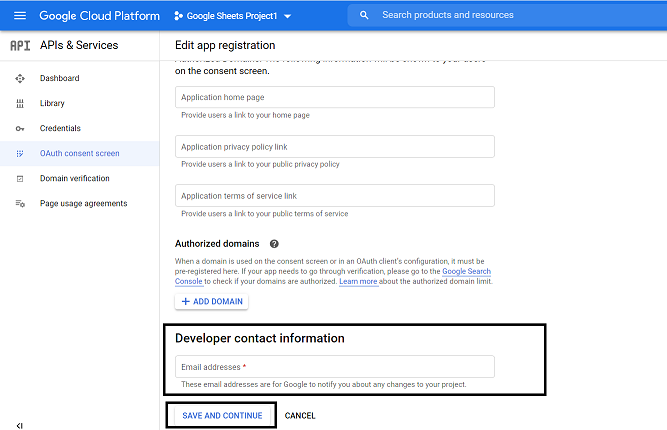Click the Library icon in sidebar
Screen dimensions: 667x430
point(20,103)
